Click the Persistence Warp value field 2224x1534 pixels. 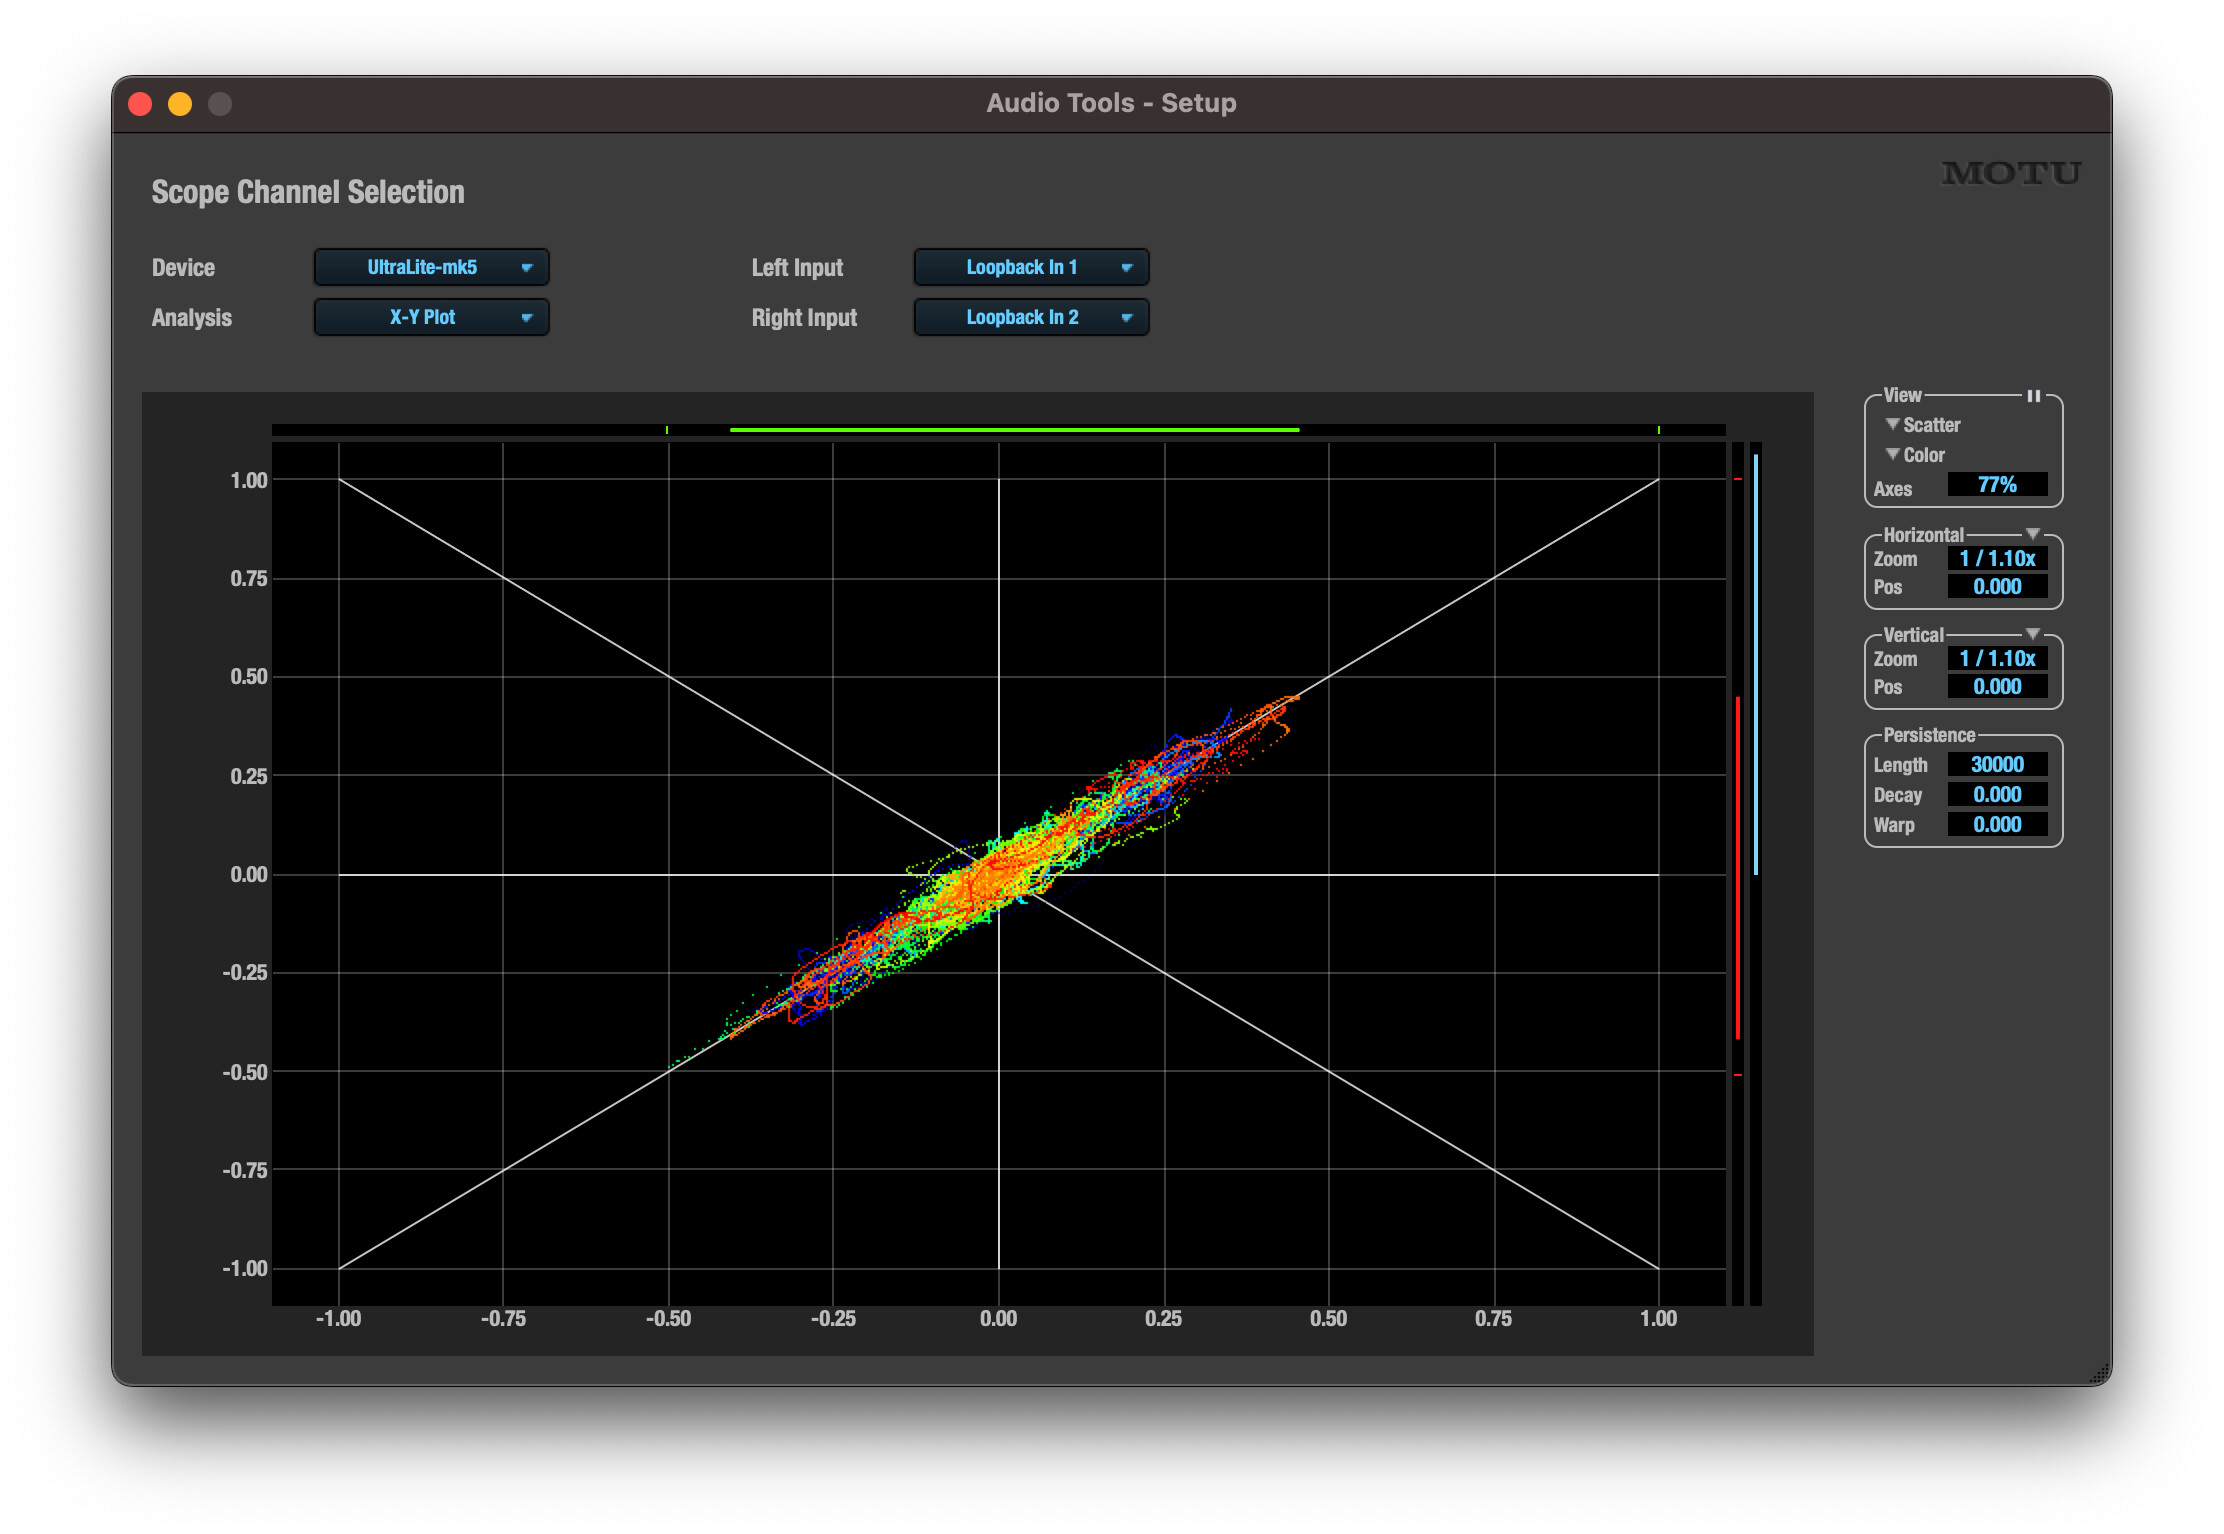1996,825
